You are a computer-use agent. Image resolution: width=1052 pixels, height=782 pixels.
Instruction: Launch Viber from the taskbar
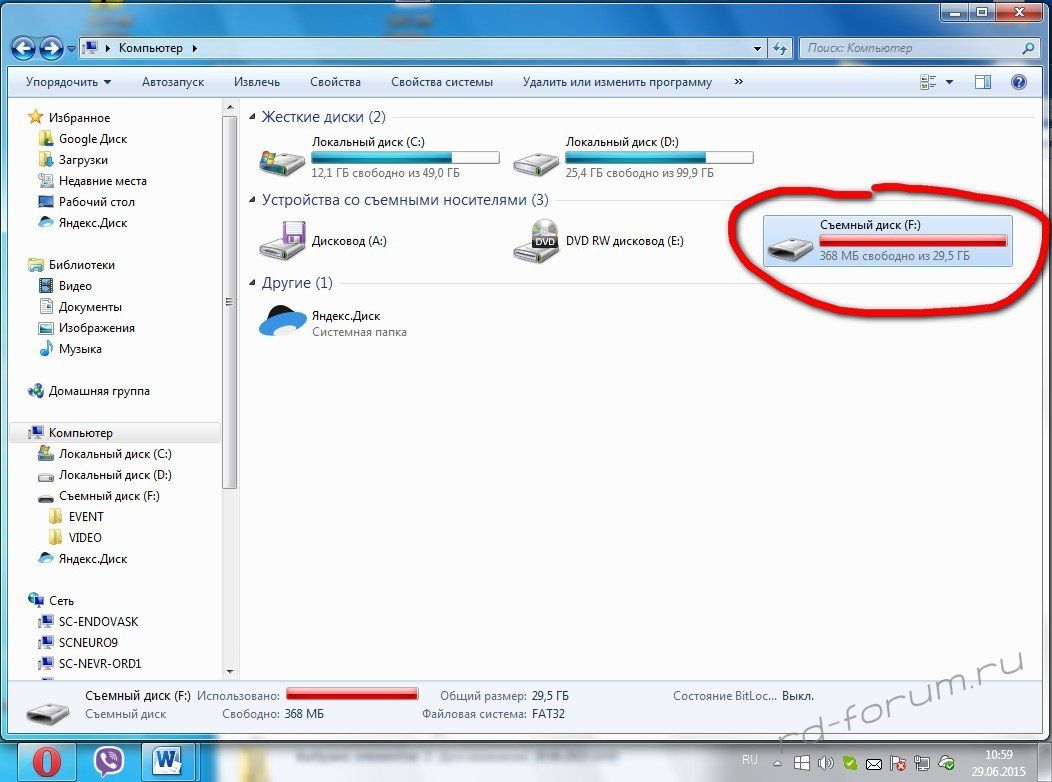point(109,761)
